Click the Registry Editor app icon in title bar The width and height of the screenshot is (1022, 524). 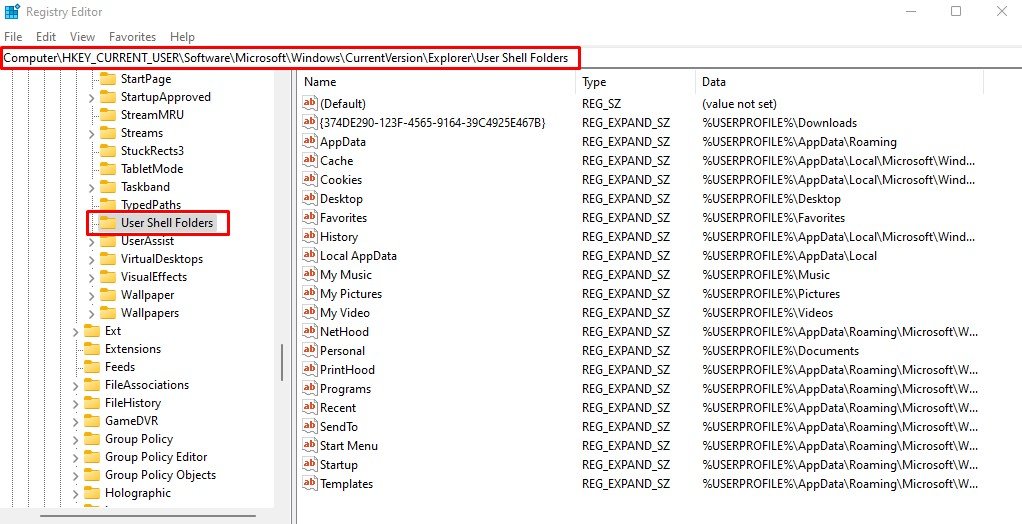(x=12, y=12)
